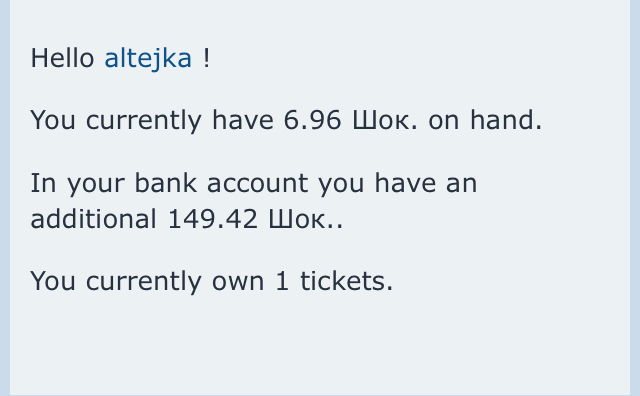This screenshot has height=396, width=640.
Task: Click the Шок.. currency after 149.42
Action: click(306, 219)
